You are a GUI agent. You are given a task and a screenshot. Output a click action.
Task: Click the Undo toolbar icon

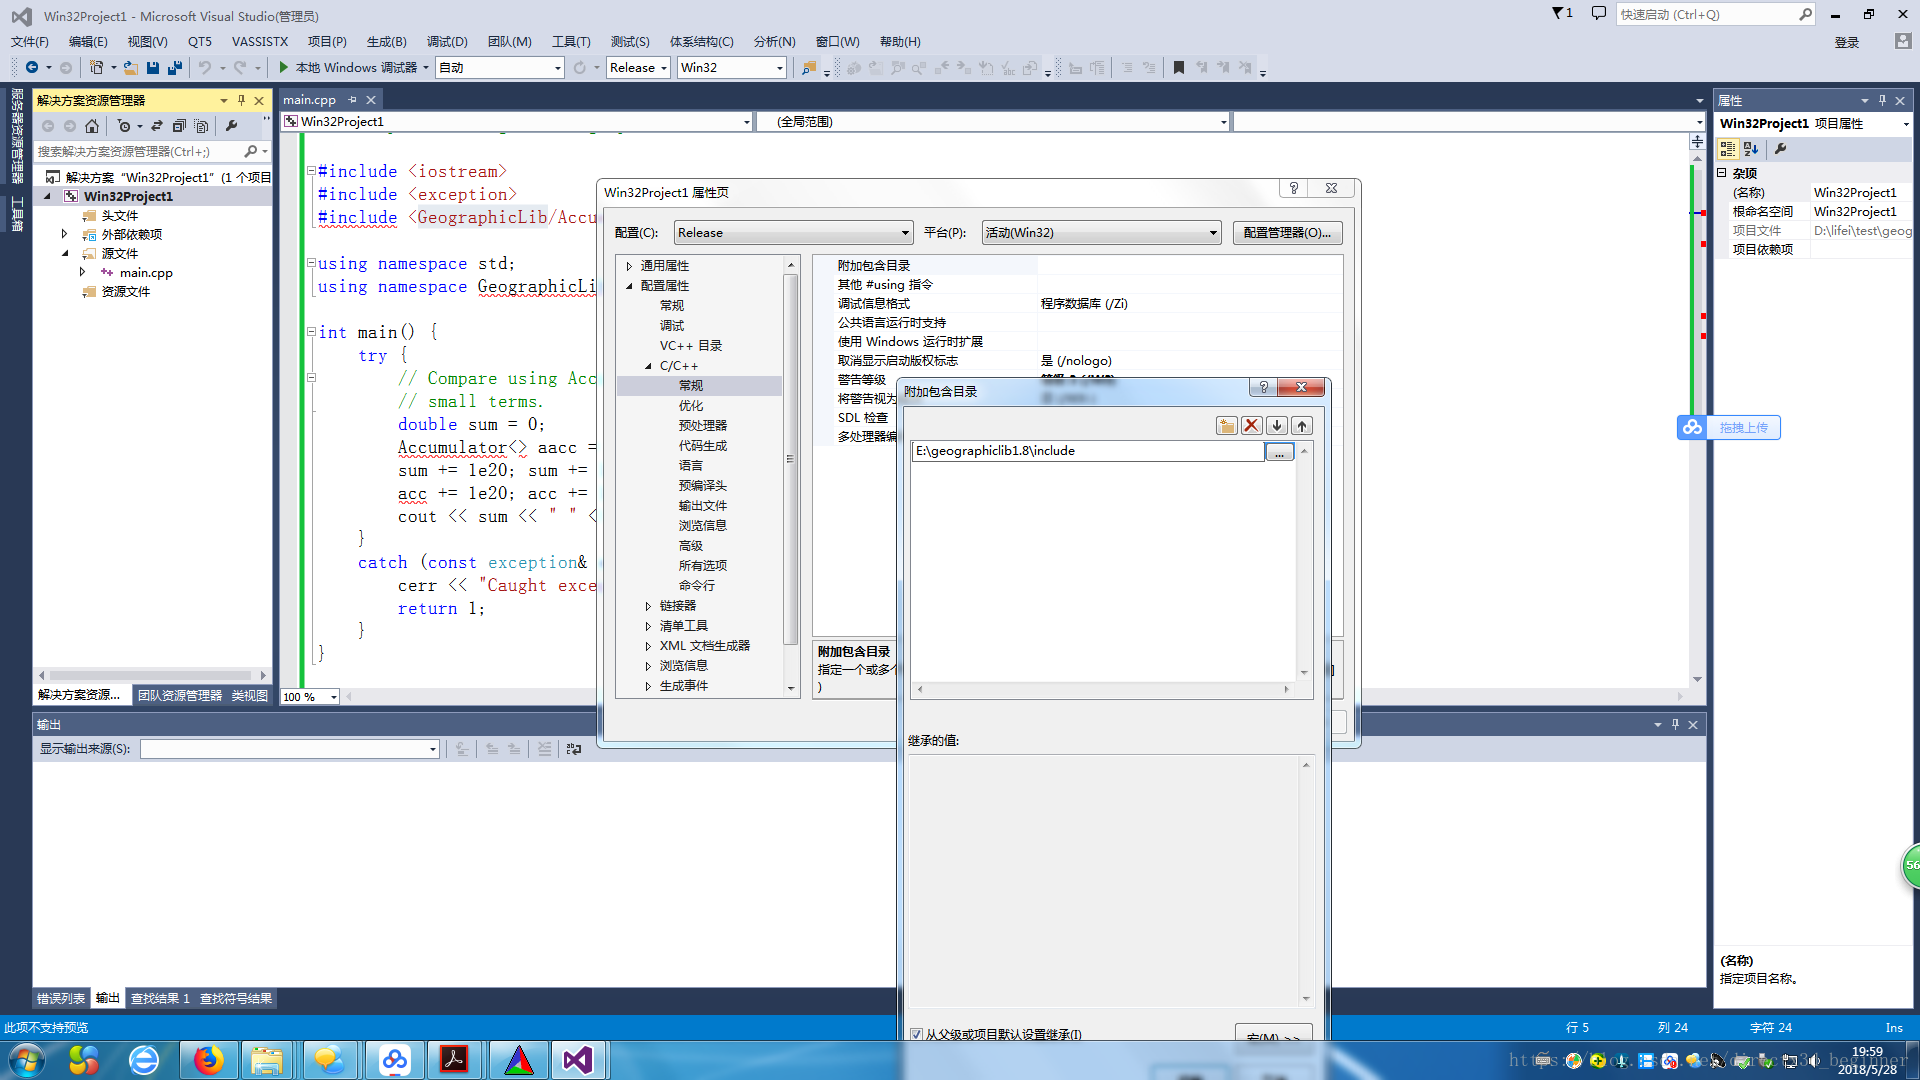[x=204, y=68]
